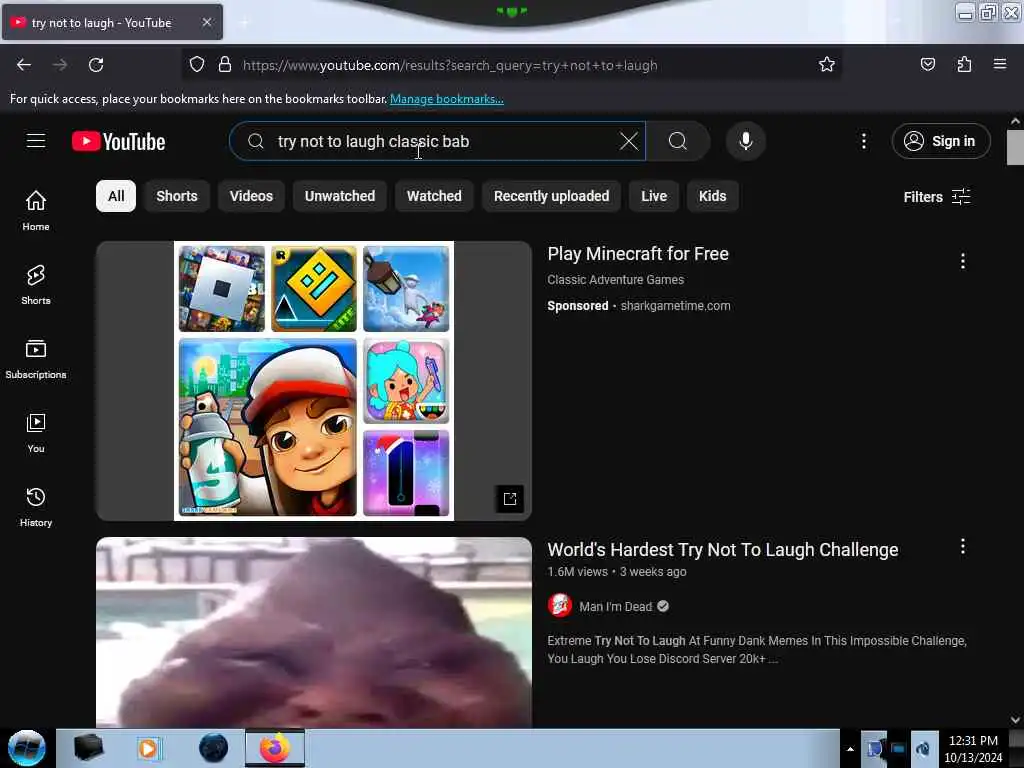Click the vertical scrollbar thumb

coord(1015,148)
